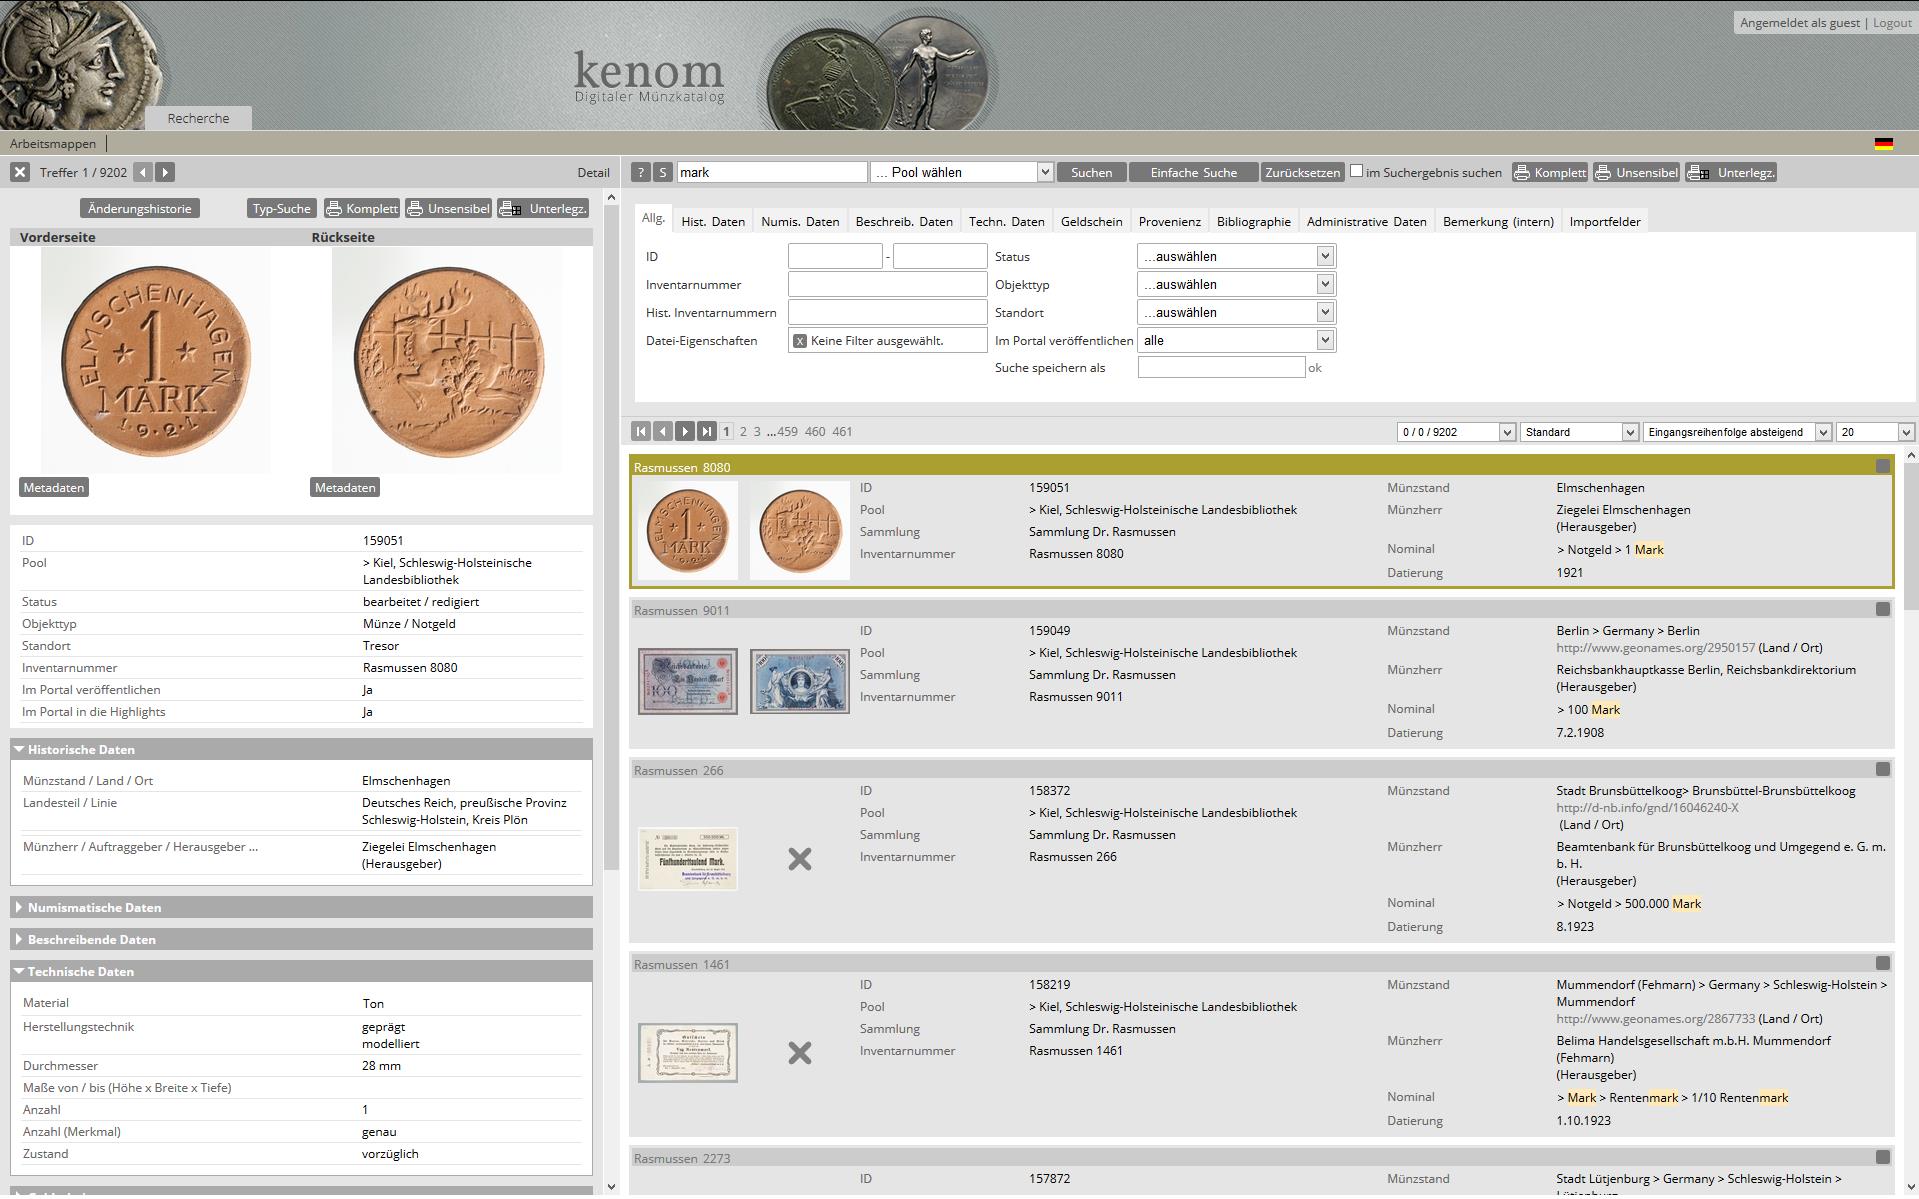Switch to the Numis. Daten tab
This screenshot has width=1919, height=1199.
pyautogui.click(x=800, y=221)
